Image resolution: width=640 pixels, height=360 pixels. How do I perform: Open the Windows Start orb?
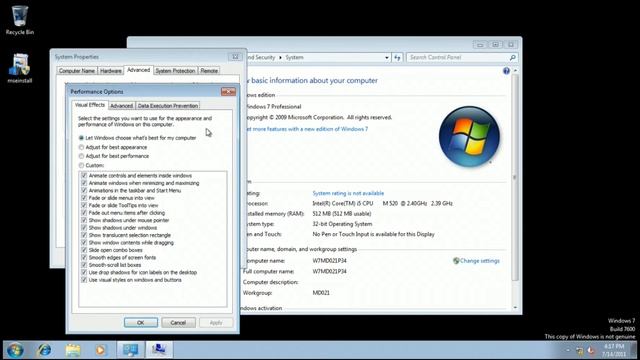15,350
